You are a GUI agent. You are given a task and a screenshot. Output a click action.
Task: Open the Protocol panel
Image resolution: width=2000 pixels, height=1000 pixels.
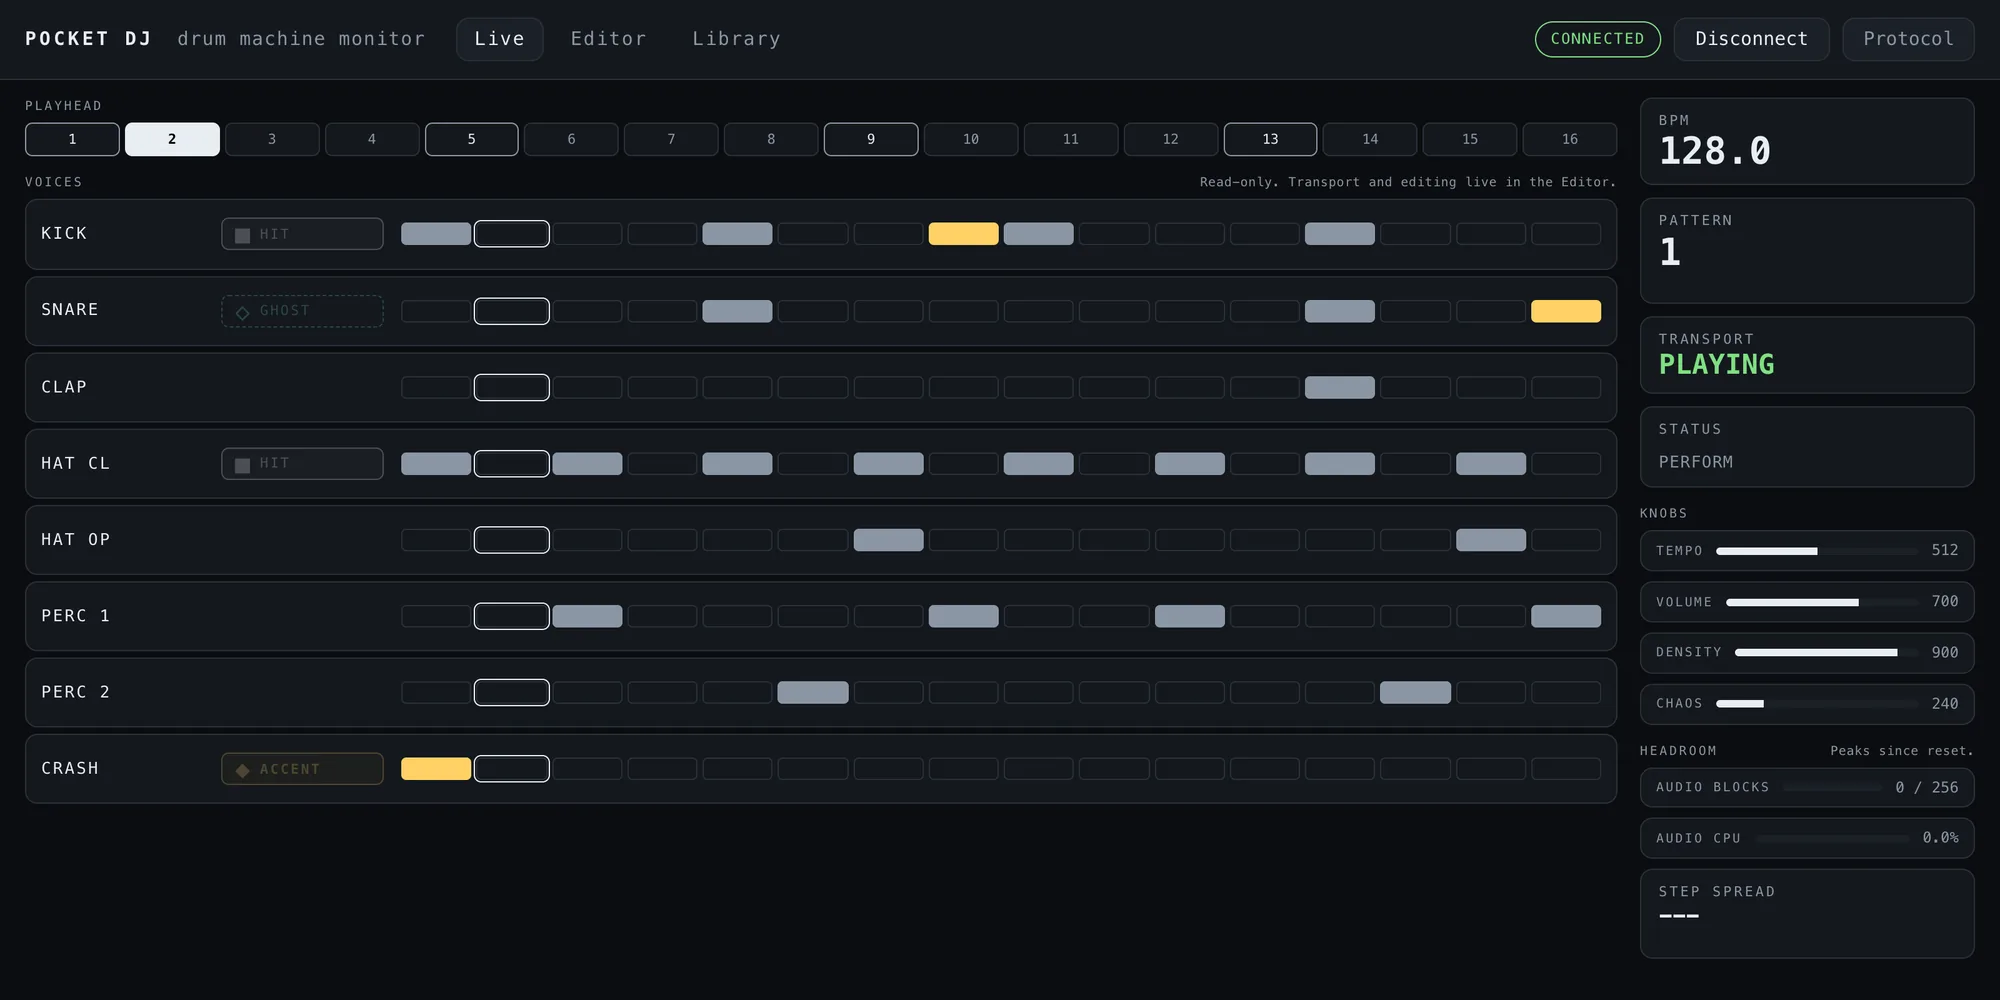[1908, 39]
